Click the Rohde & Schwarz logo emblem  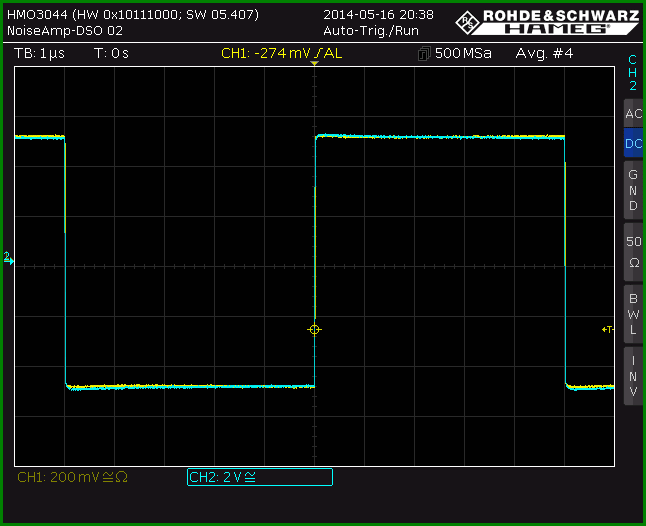pos(467,22)
